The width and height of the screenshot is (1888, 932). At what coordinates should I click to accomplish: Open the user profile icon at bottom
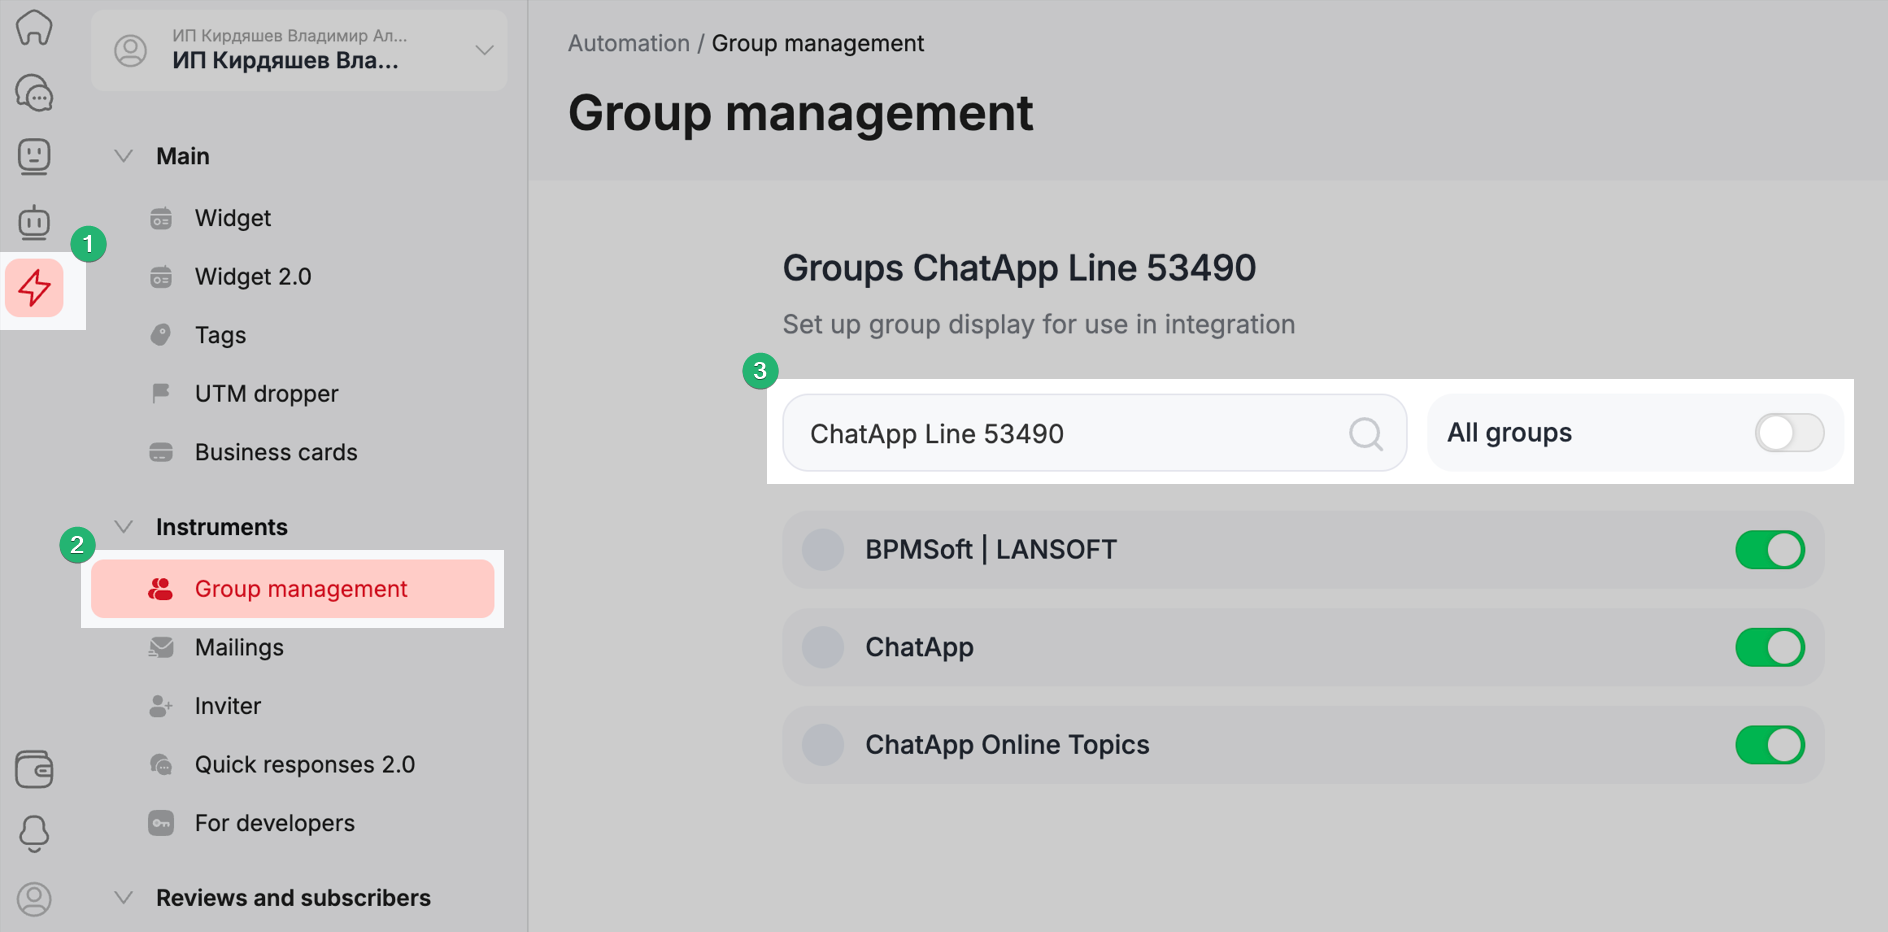coord(34,899)
